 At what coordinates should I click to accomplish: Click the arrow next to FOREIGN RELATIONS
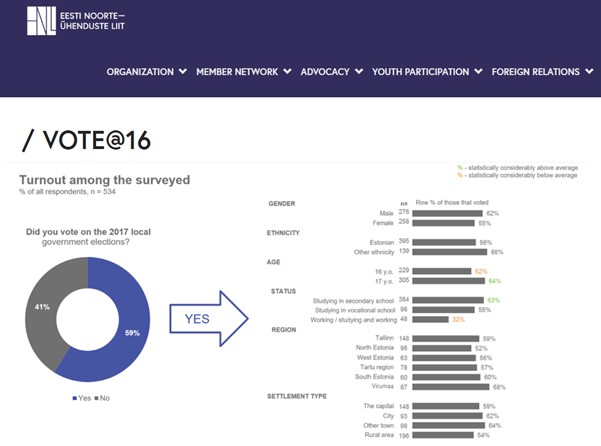click(x=589, y=72)
